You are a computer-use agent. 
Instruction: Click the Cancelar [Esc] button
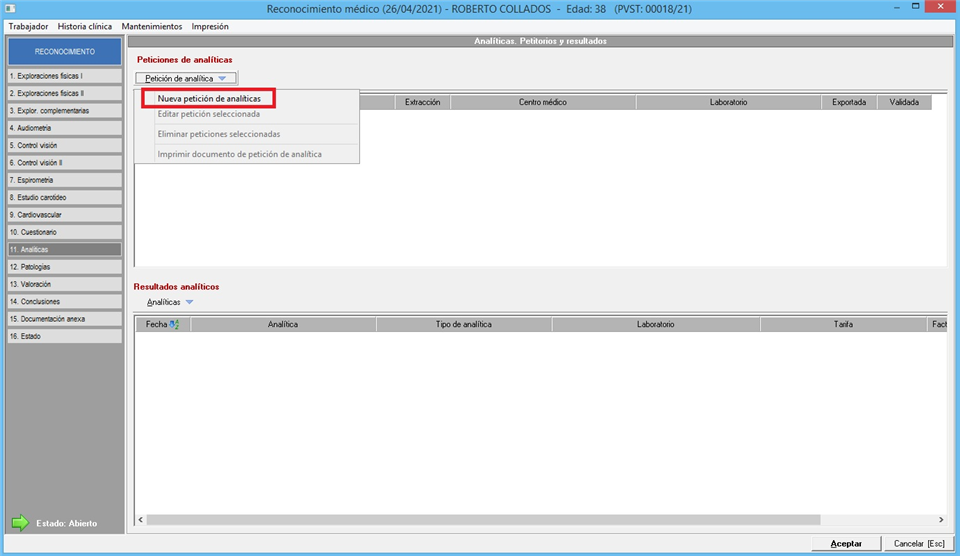pos(916,544)
